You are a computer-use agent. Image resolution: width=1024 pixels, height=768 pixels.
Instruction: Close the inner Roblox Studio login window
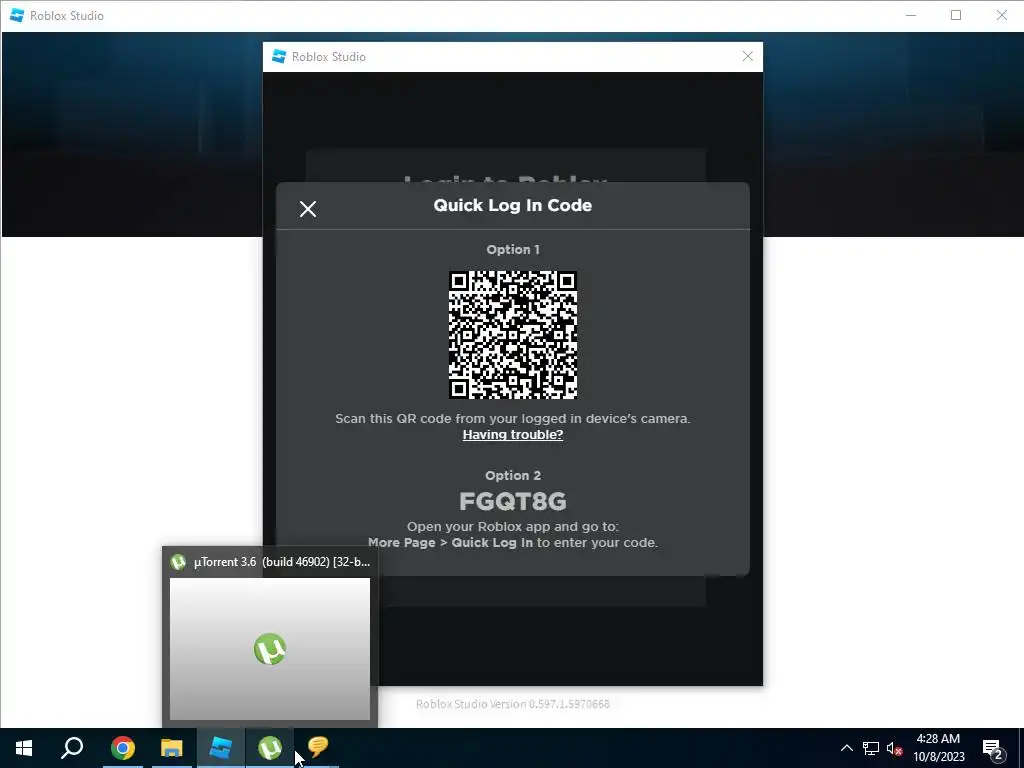[748, 57]
